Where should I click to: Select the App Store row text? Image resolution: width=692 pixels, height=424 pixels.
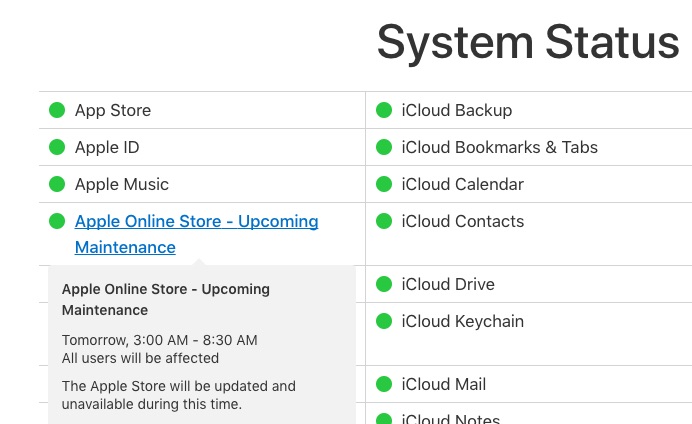113,110
